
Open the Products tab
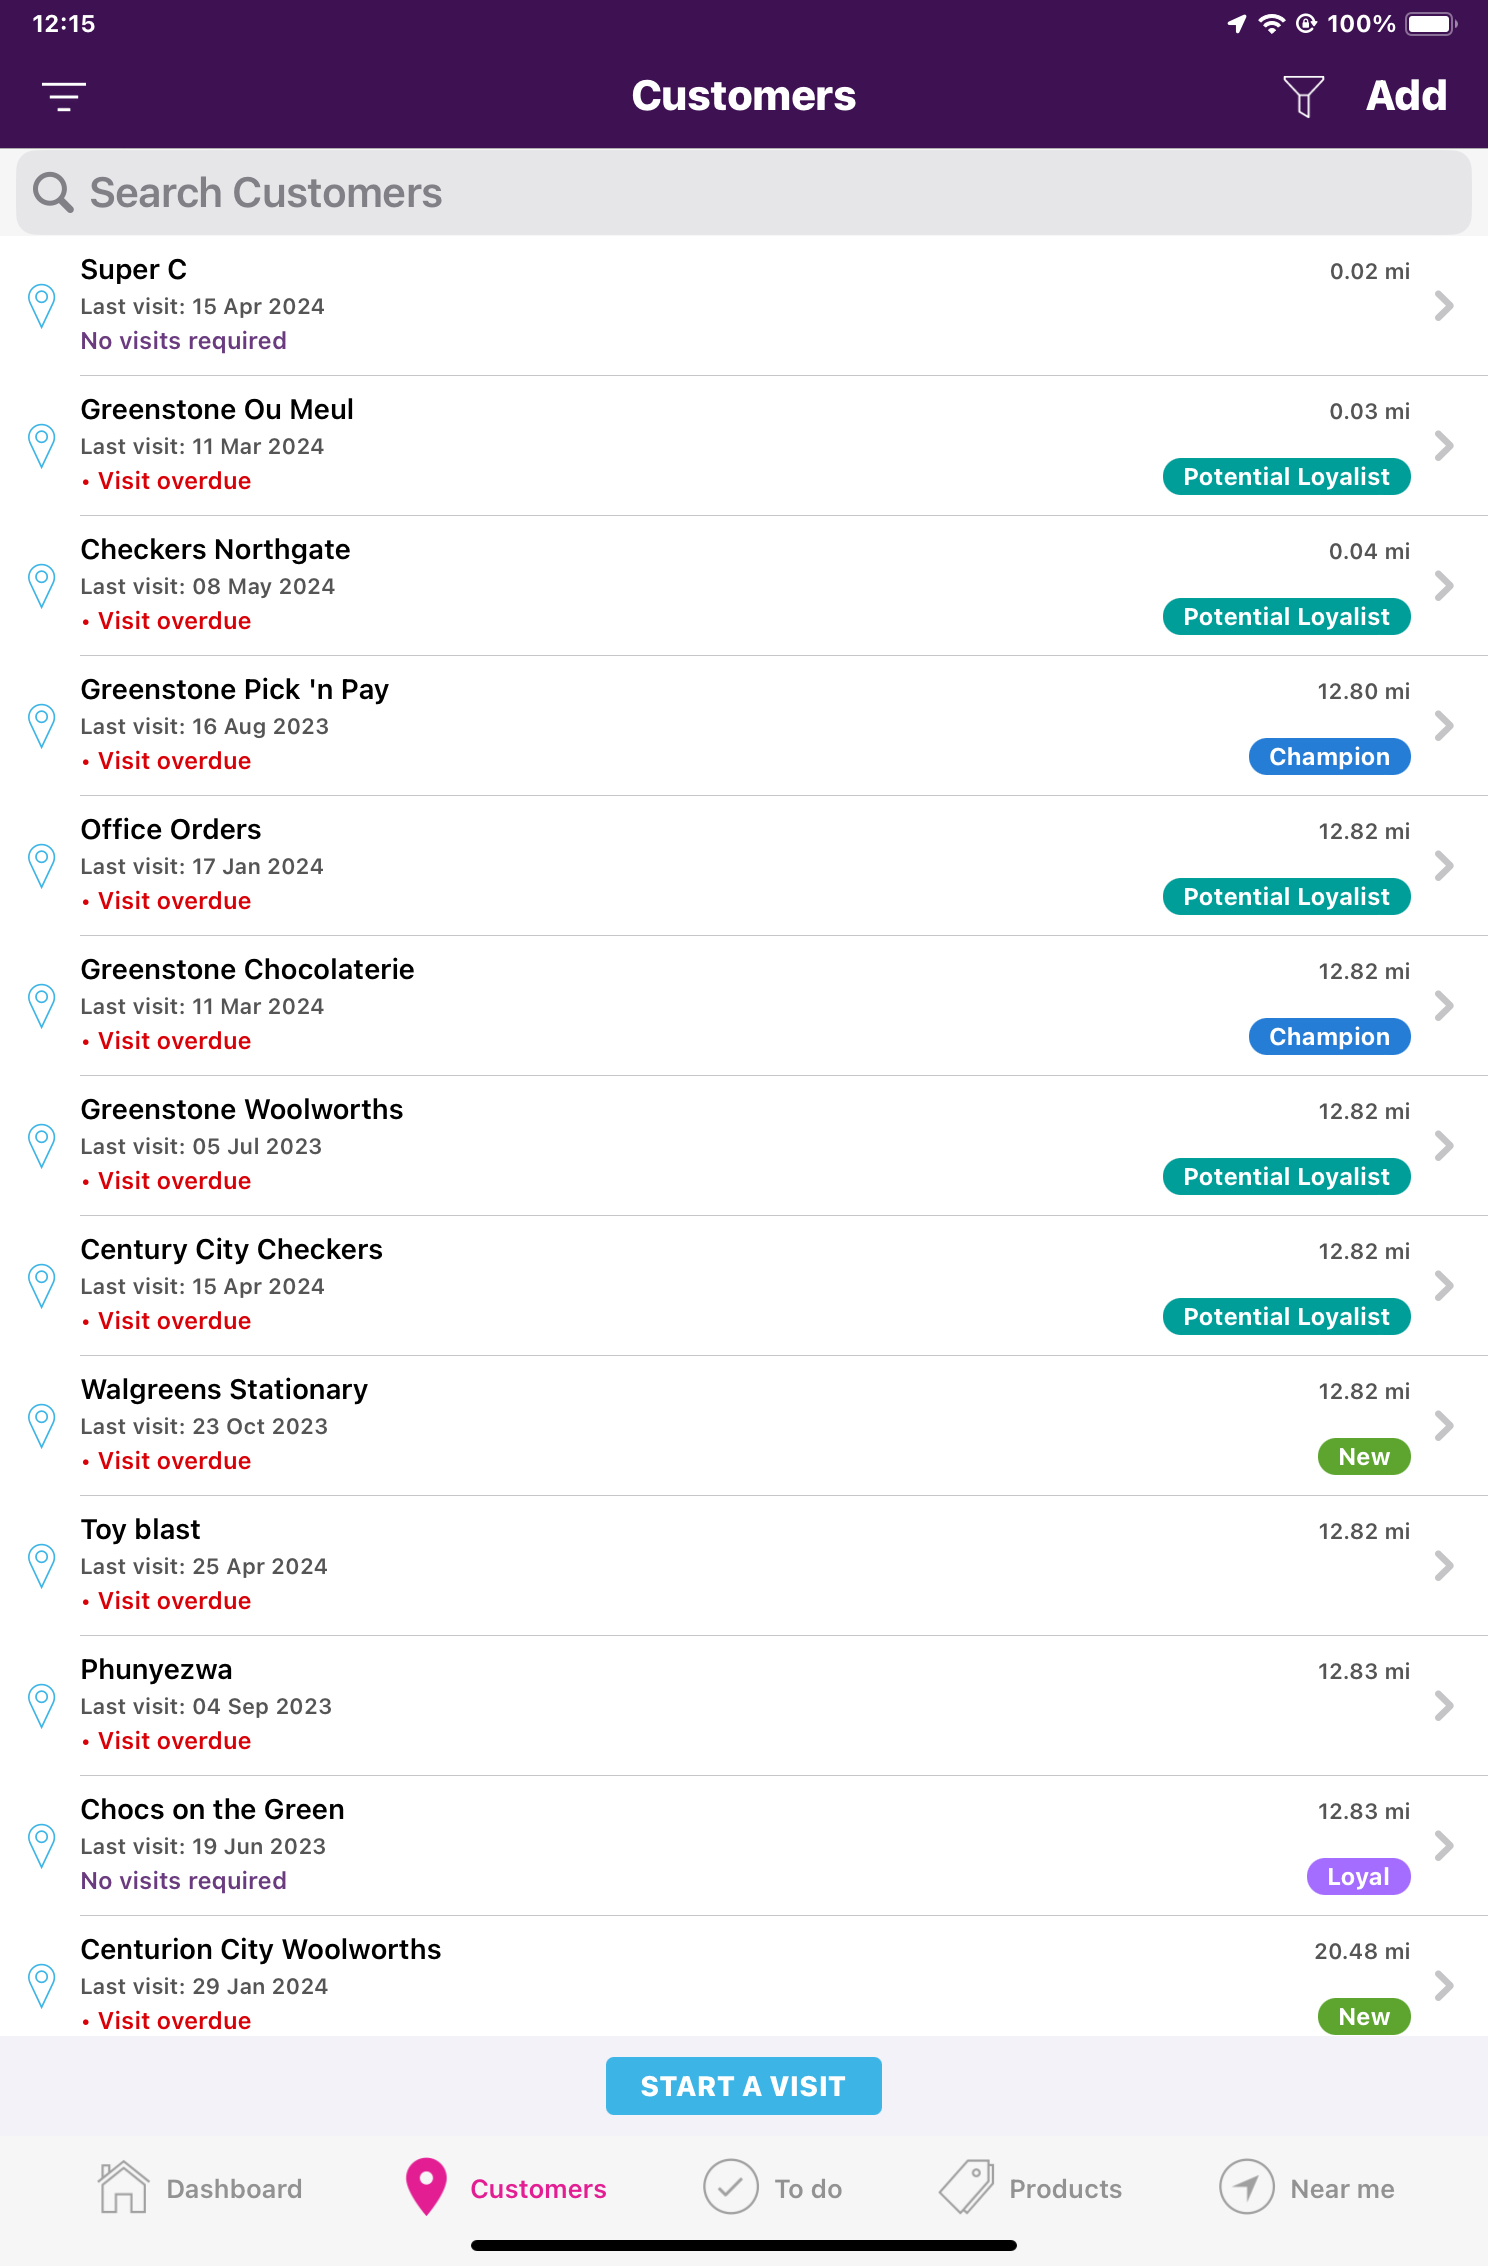(1030, 2188)
